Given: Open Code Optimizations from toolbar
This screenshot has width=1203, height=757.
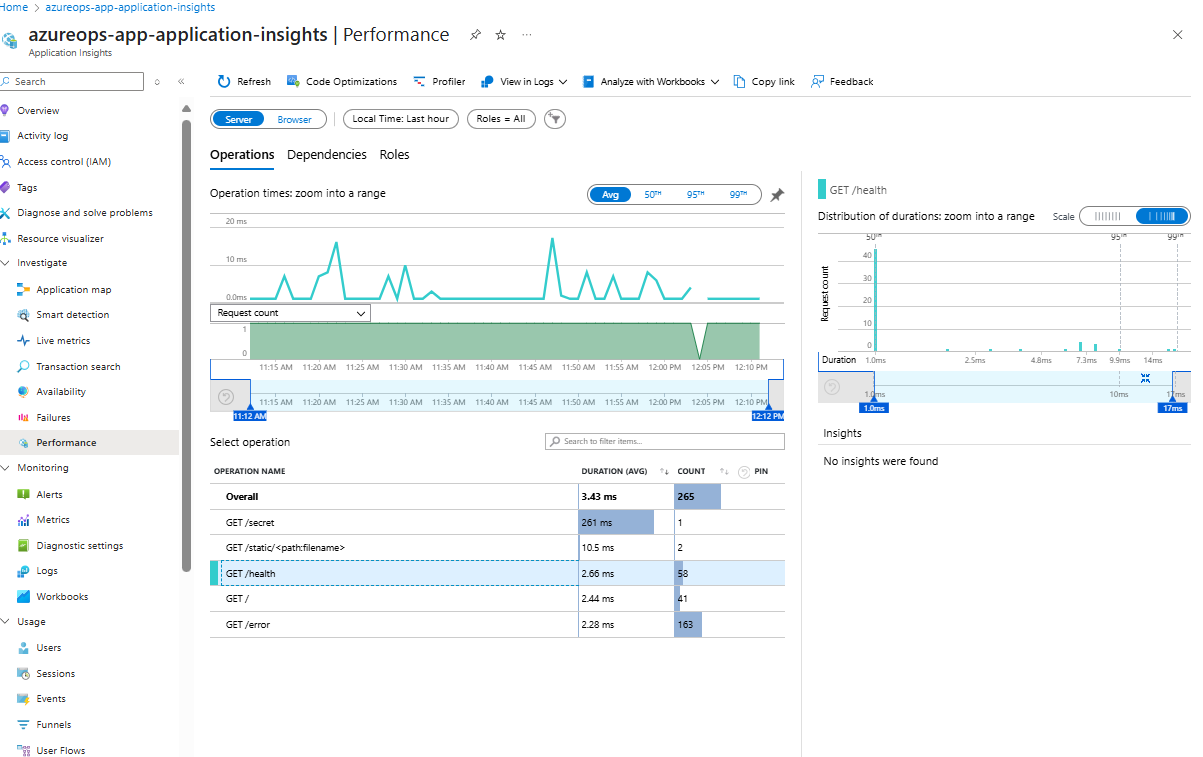Looking at the screenshot, I should pyautogui.click(x=342, y=81).
